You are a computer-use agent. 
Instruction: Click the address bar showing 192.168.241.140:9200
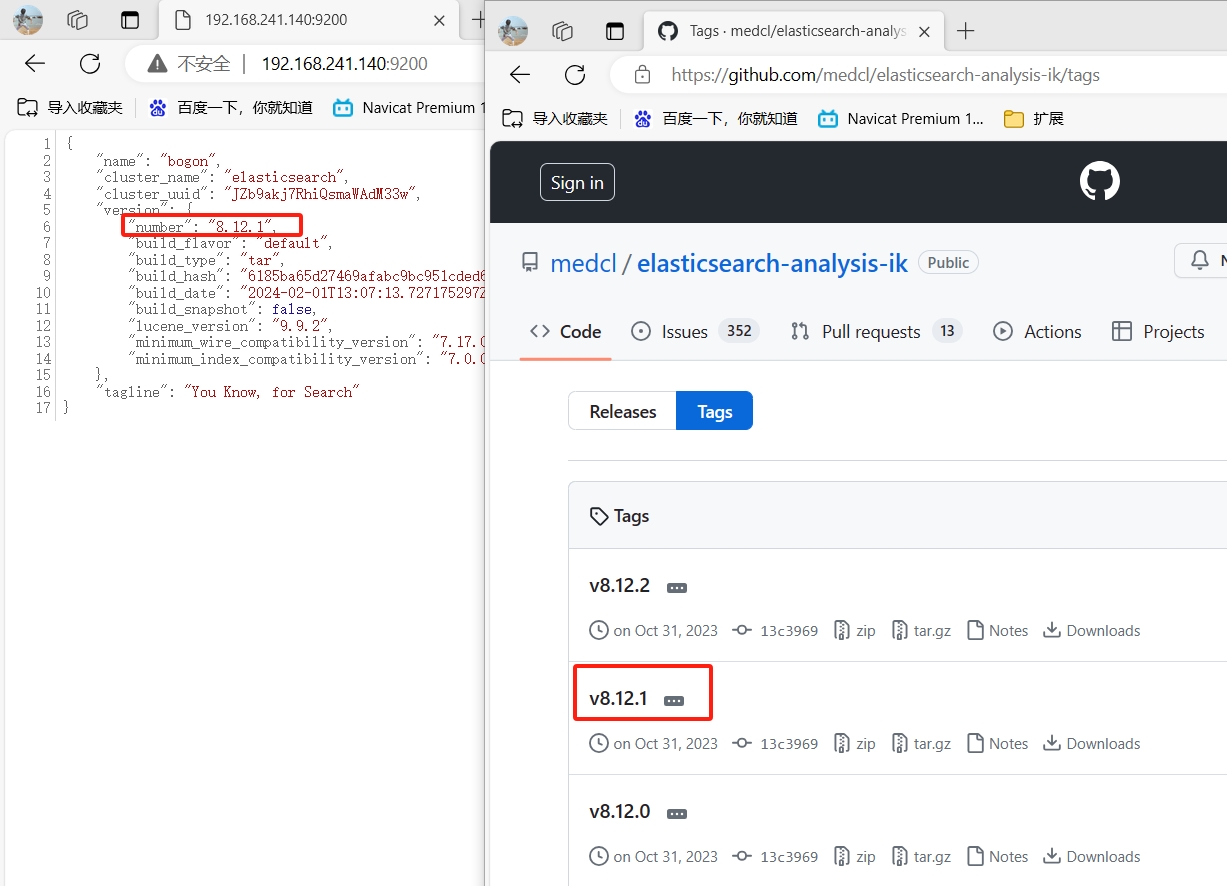(x=344, y=64)
